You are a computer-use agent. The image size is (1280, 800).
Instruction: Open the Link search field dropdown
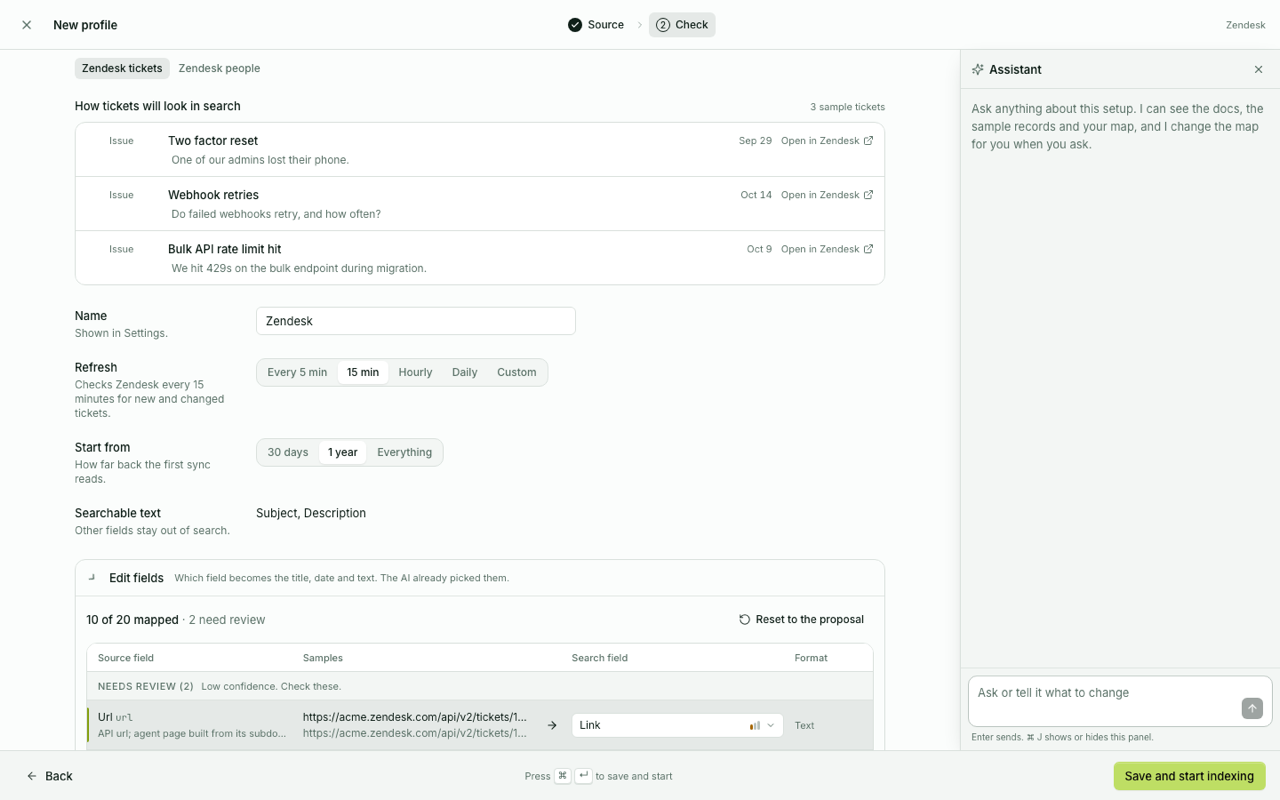(x=677, y=726)
